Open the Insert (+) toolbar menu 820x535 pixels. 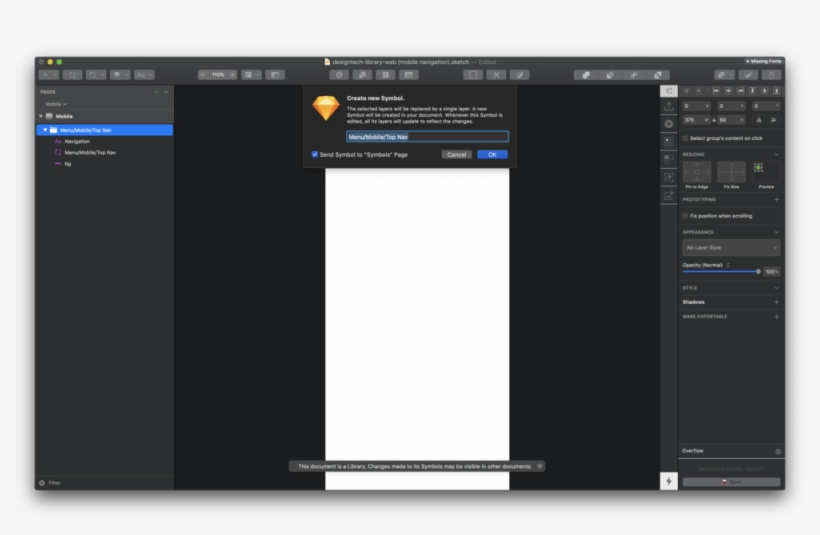click(48, 75)
